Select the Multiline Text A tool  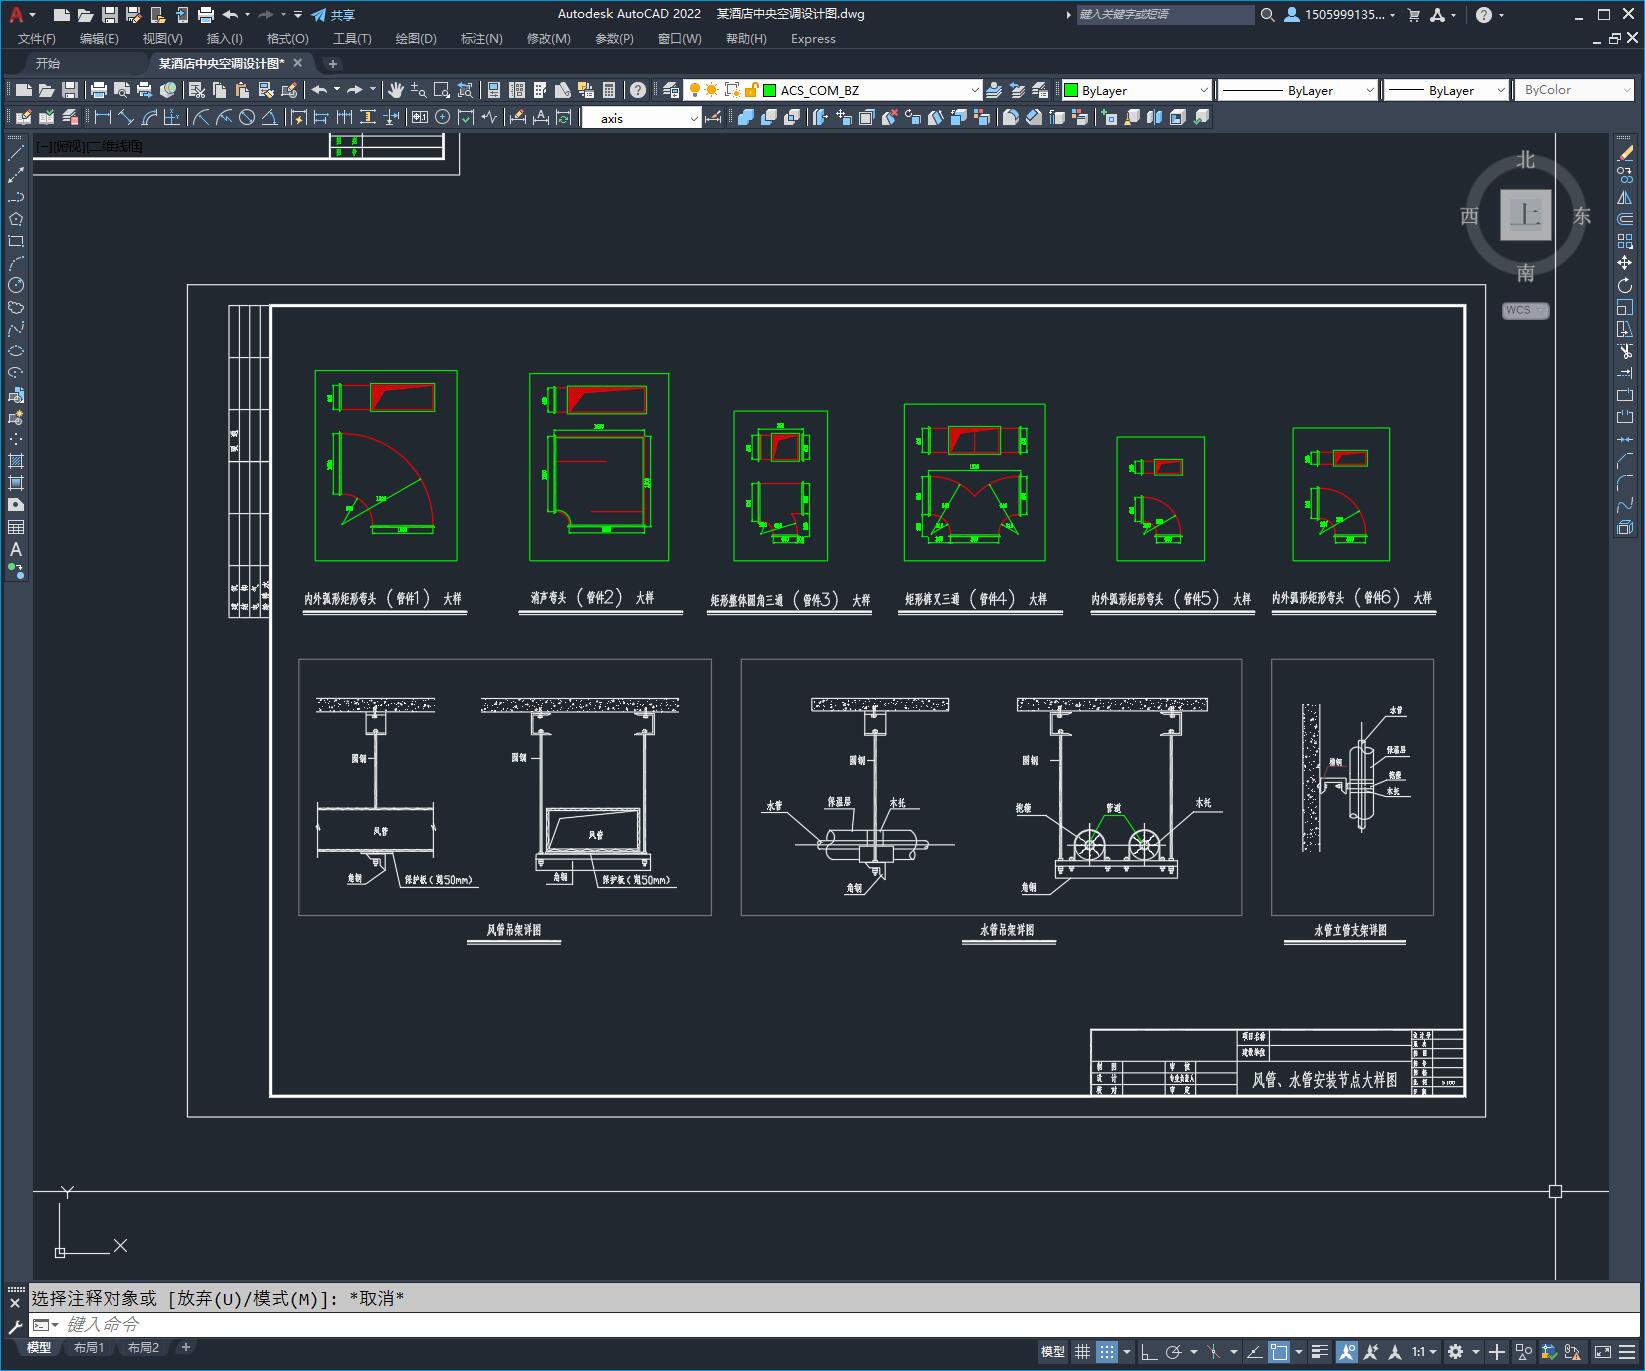pos(16,549)
